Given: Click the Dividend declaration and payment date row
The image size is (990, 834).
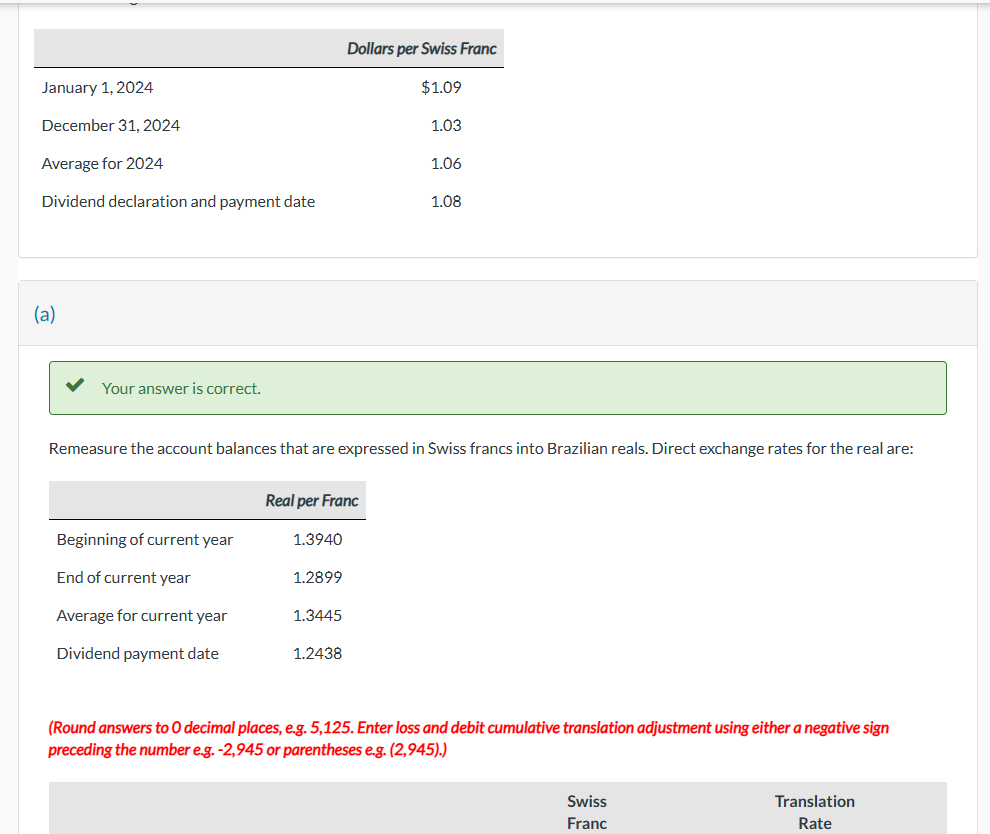Looking at the screenshot, I should point(178,201).
